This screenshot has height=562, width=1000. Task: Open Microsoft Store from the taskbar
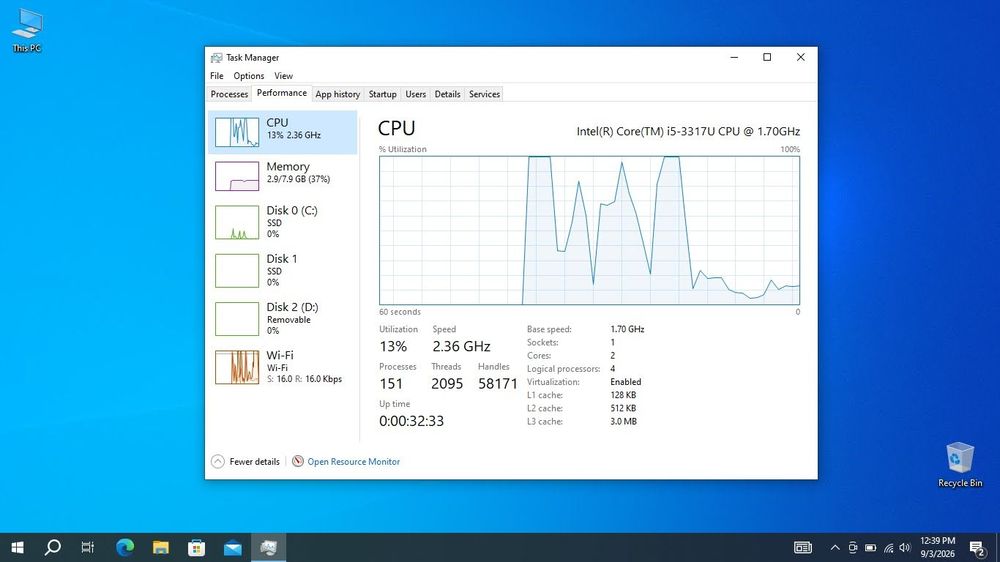(196, 547)
